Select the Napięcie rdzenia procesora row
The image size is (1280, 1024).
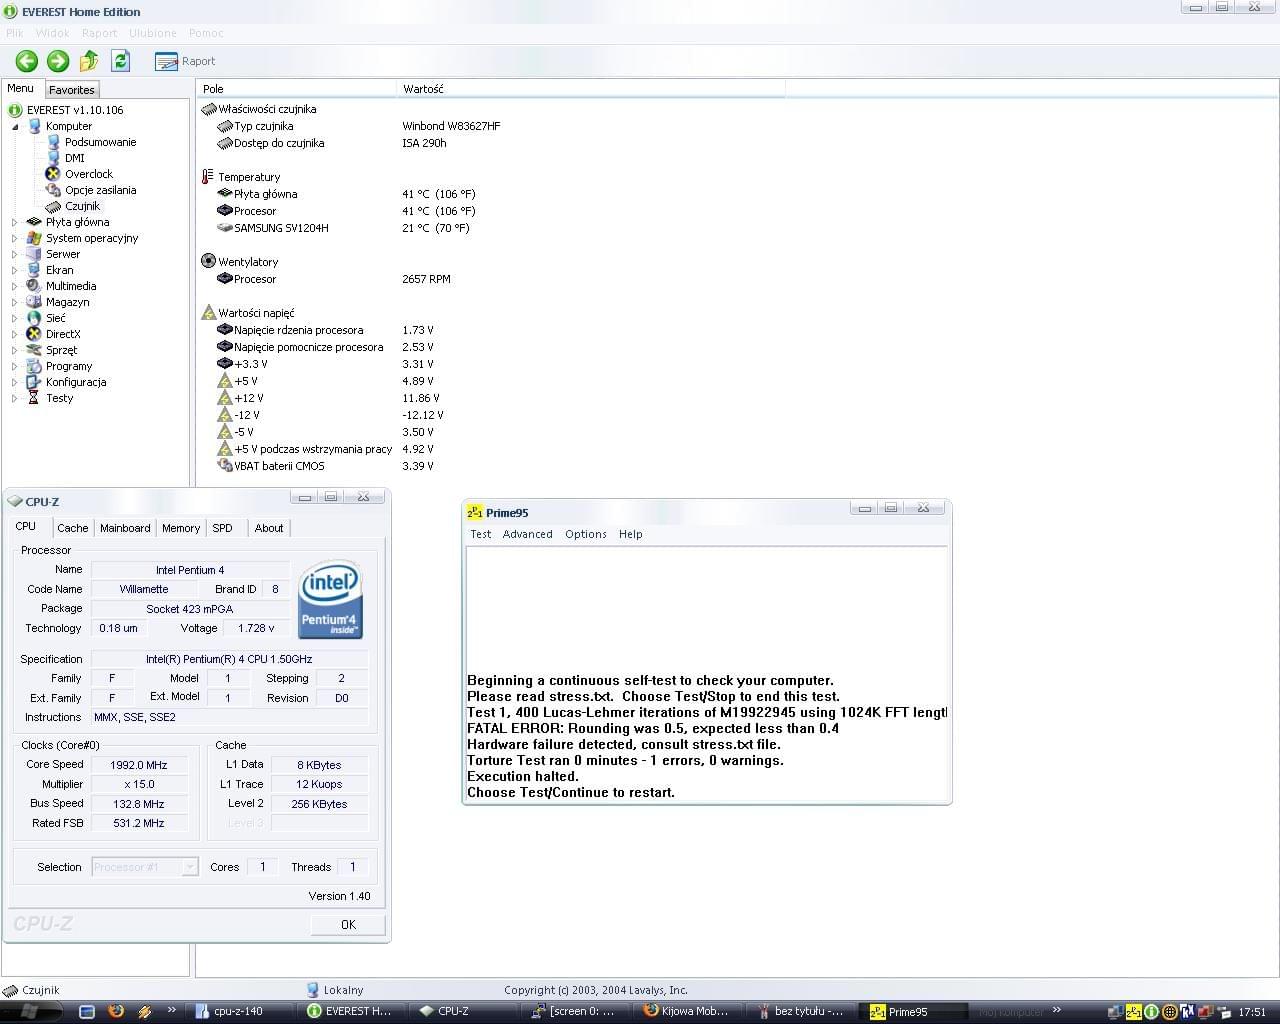click(x=325, y=330)
